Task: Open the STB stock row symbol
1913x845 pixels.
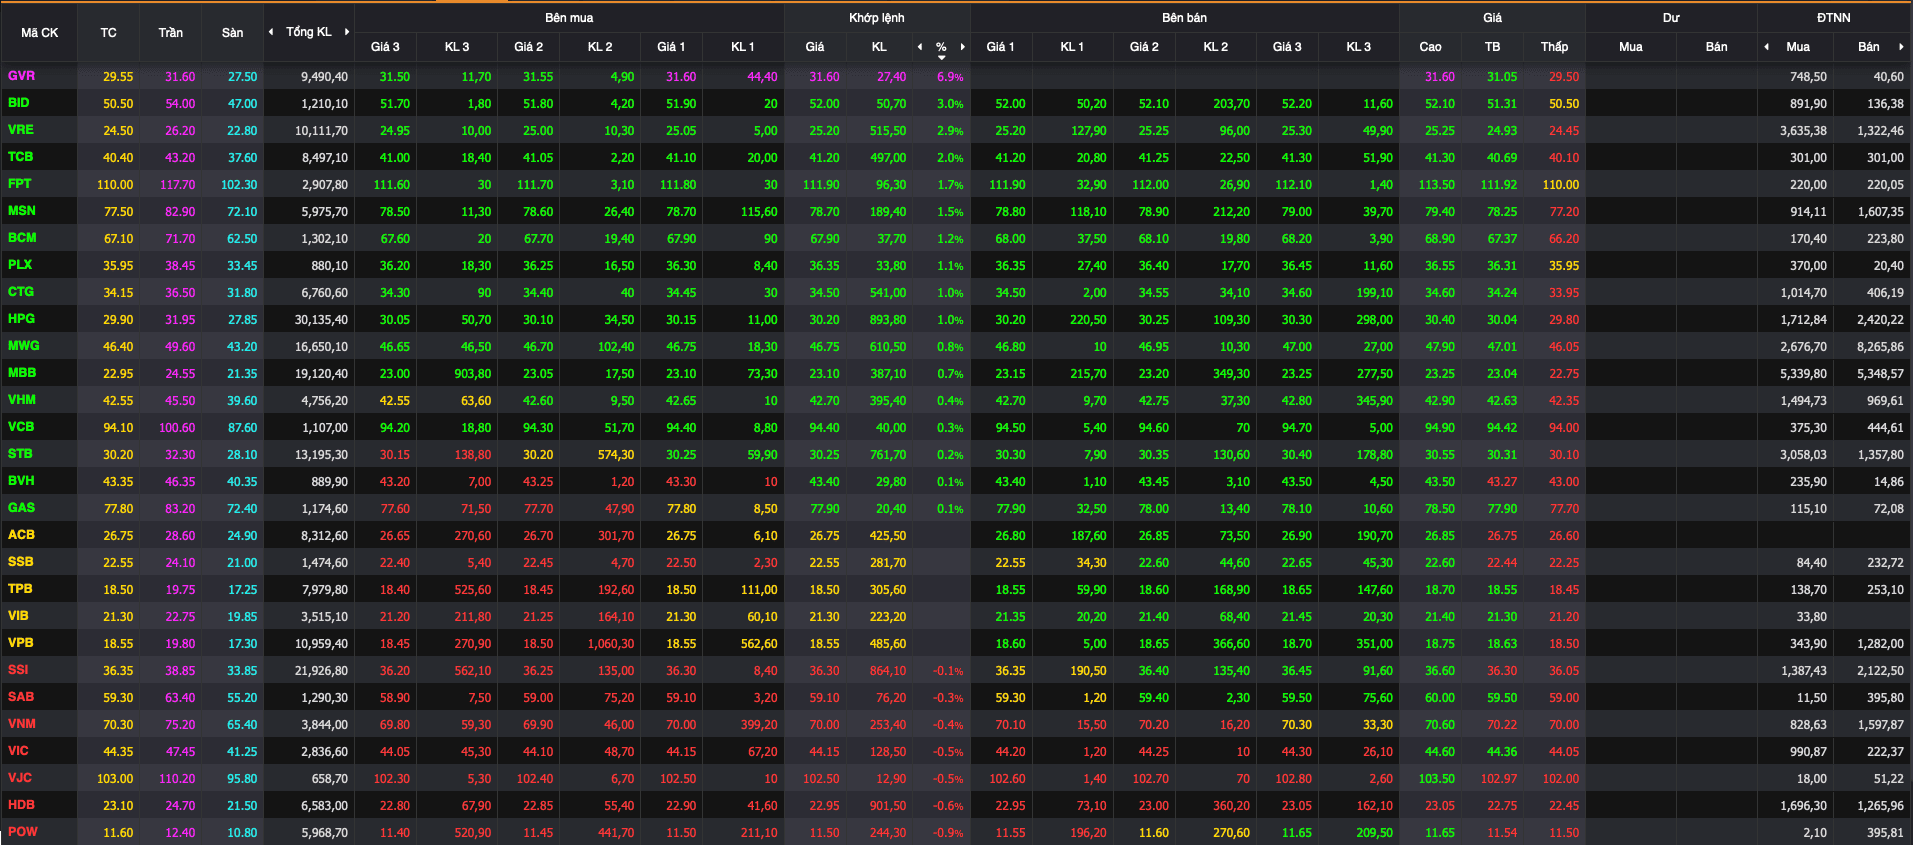Action: click(20, 454)
